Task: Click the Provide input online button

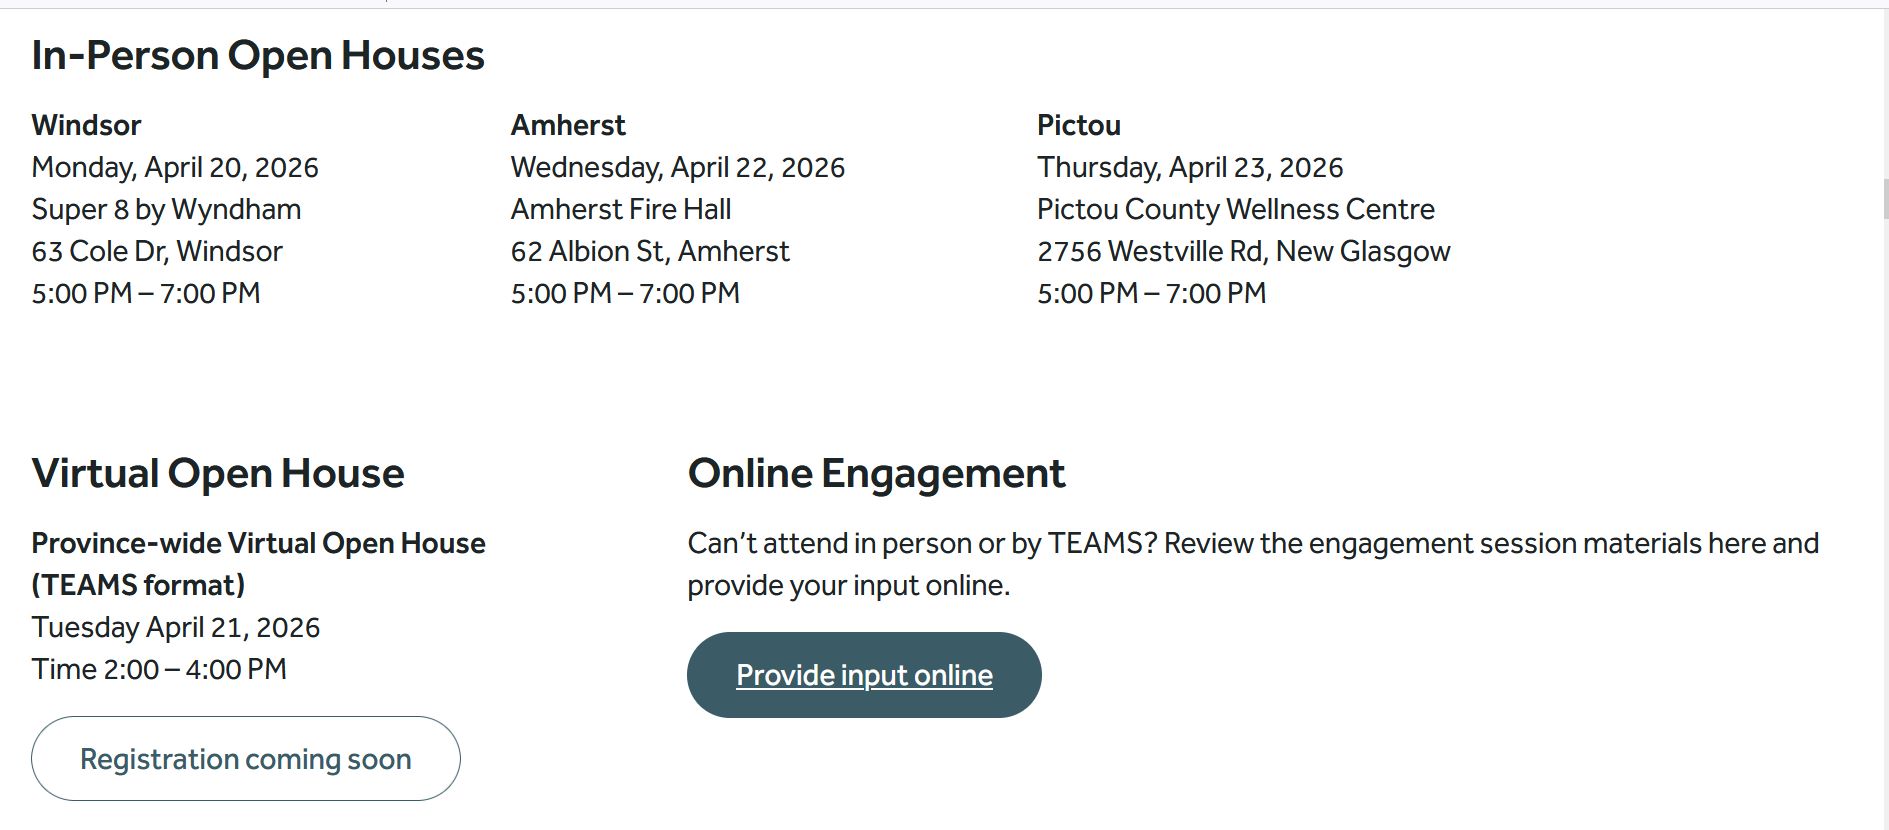Action: (x=864, y=675)
